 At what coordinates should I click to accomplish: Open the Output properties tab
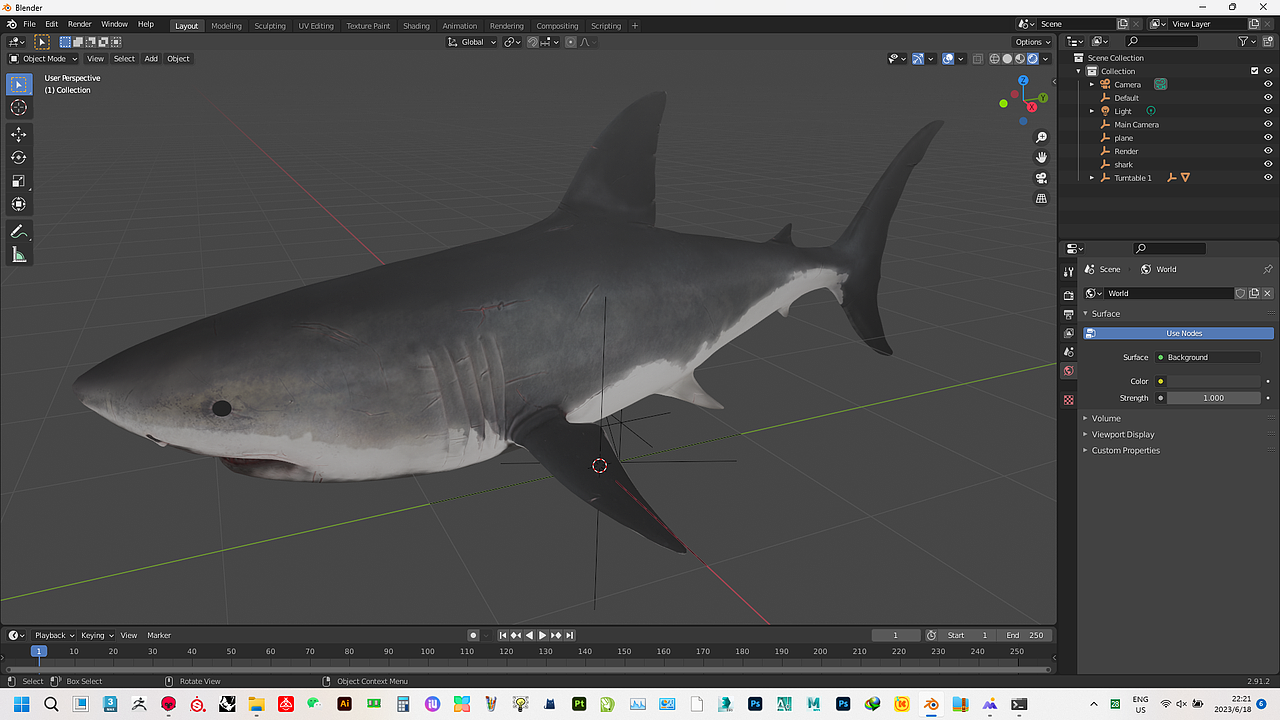click(x=1068, y=314)
